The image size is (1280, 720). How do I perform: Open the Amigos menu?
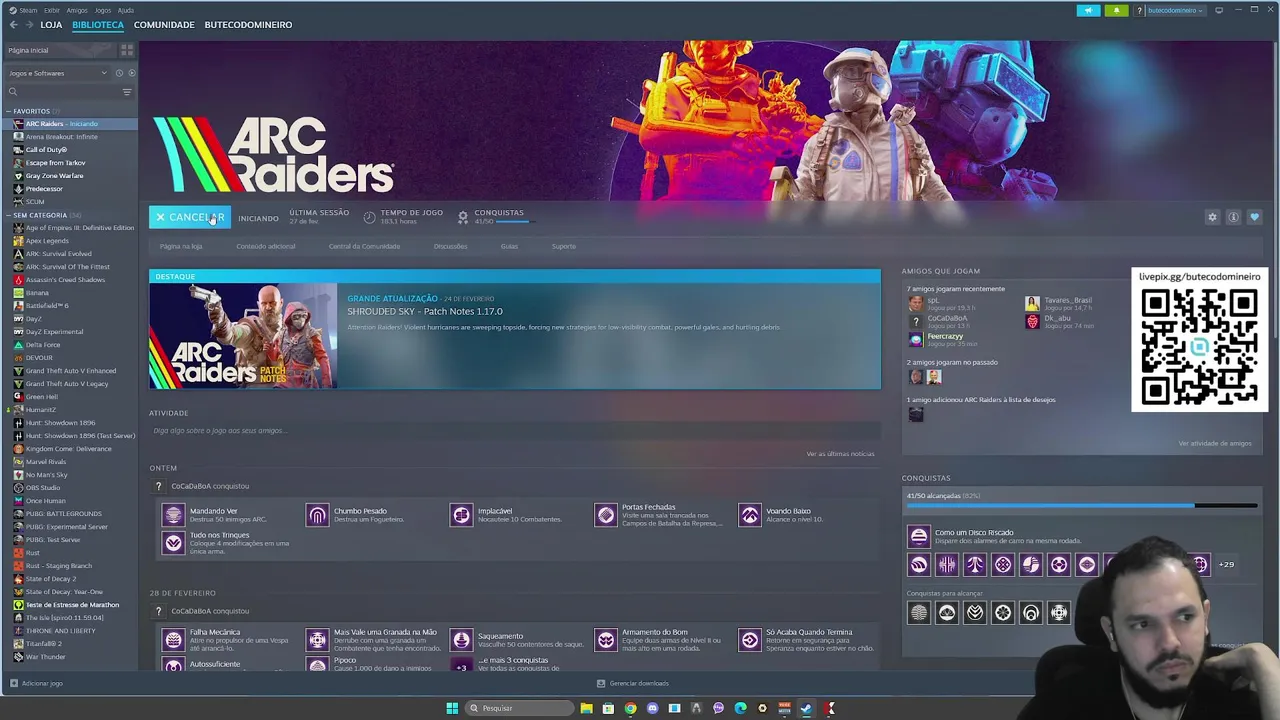[77, 10]
